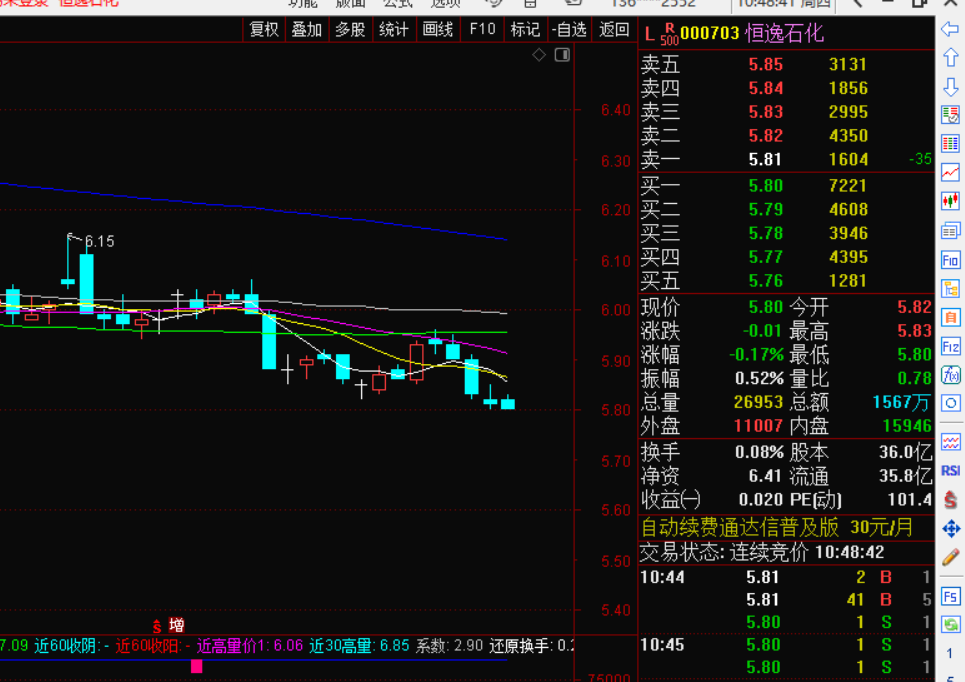965x682 pixels.
Task: Click stock name 恒逸石化 in the quote header
Action: tap(784, 33)
